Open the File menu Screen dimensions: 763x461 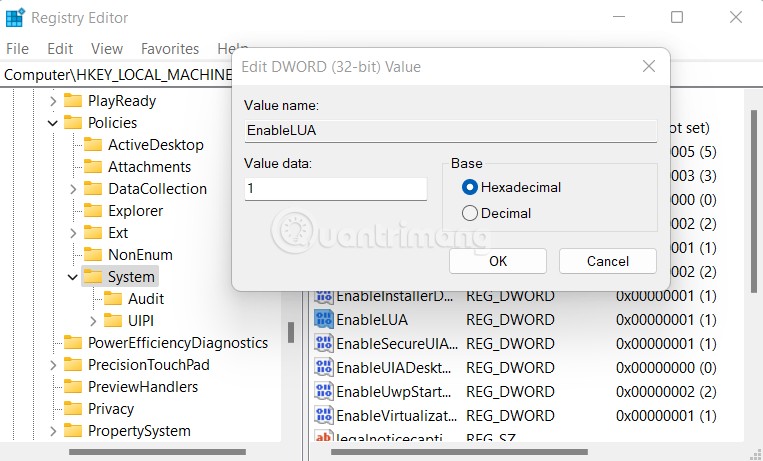(x=18, y=49)
